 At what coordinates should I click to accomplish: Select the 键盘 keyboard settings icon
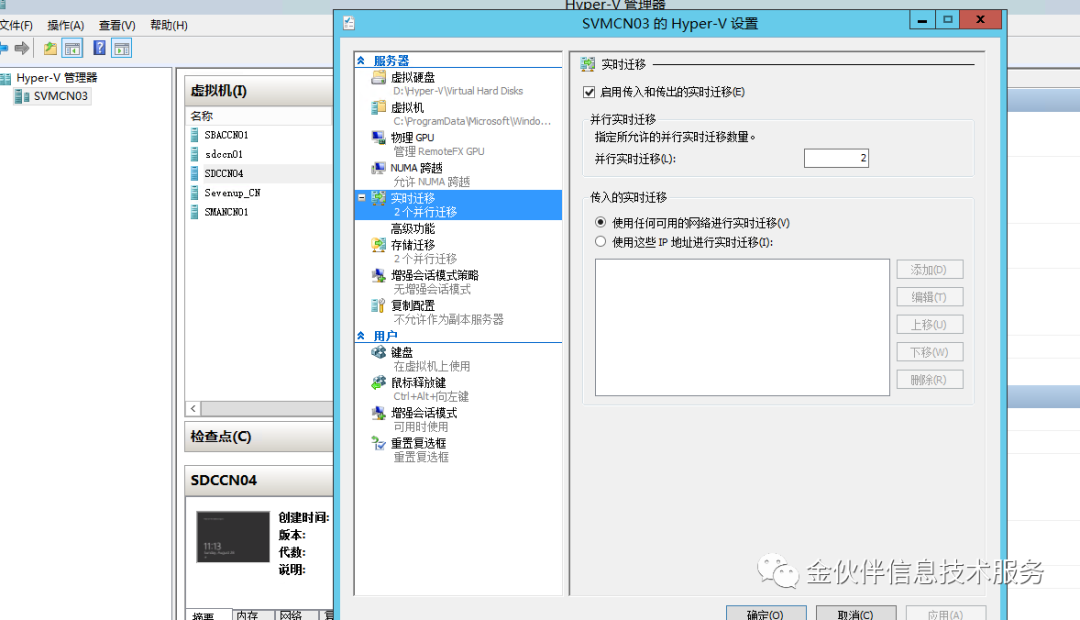click(378, 352)
